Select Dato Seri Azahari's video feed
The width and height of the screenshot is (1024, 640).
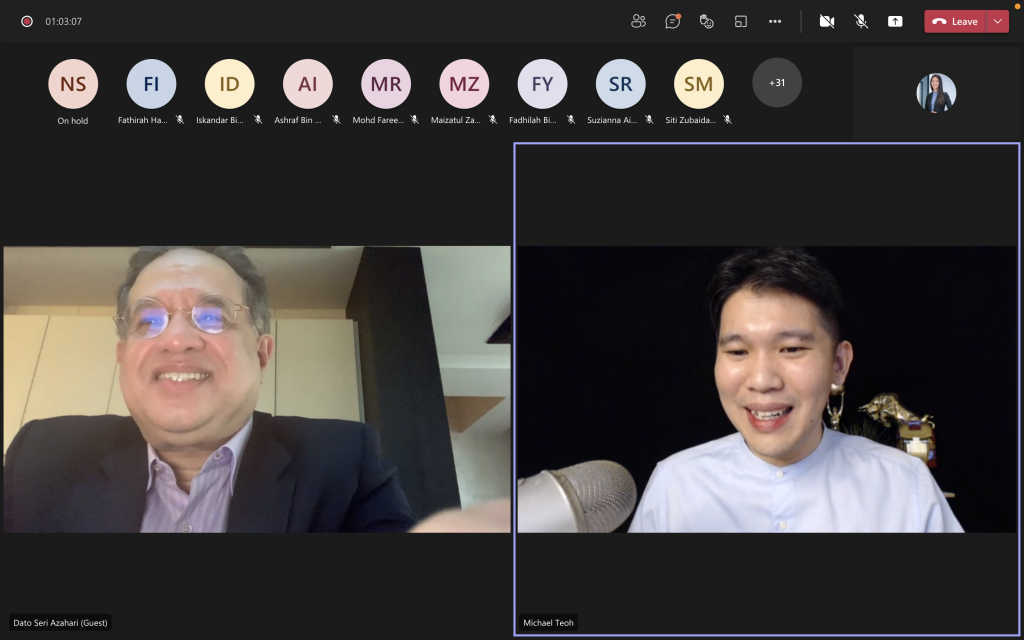coord(256,389)
